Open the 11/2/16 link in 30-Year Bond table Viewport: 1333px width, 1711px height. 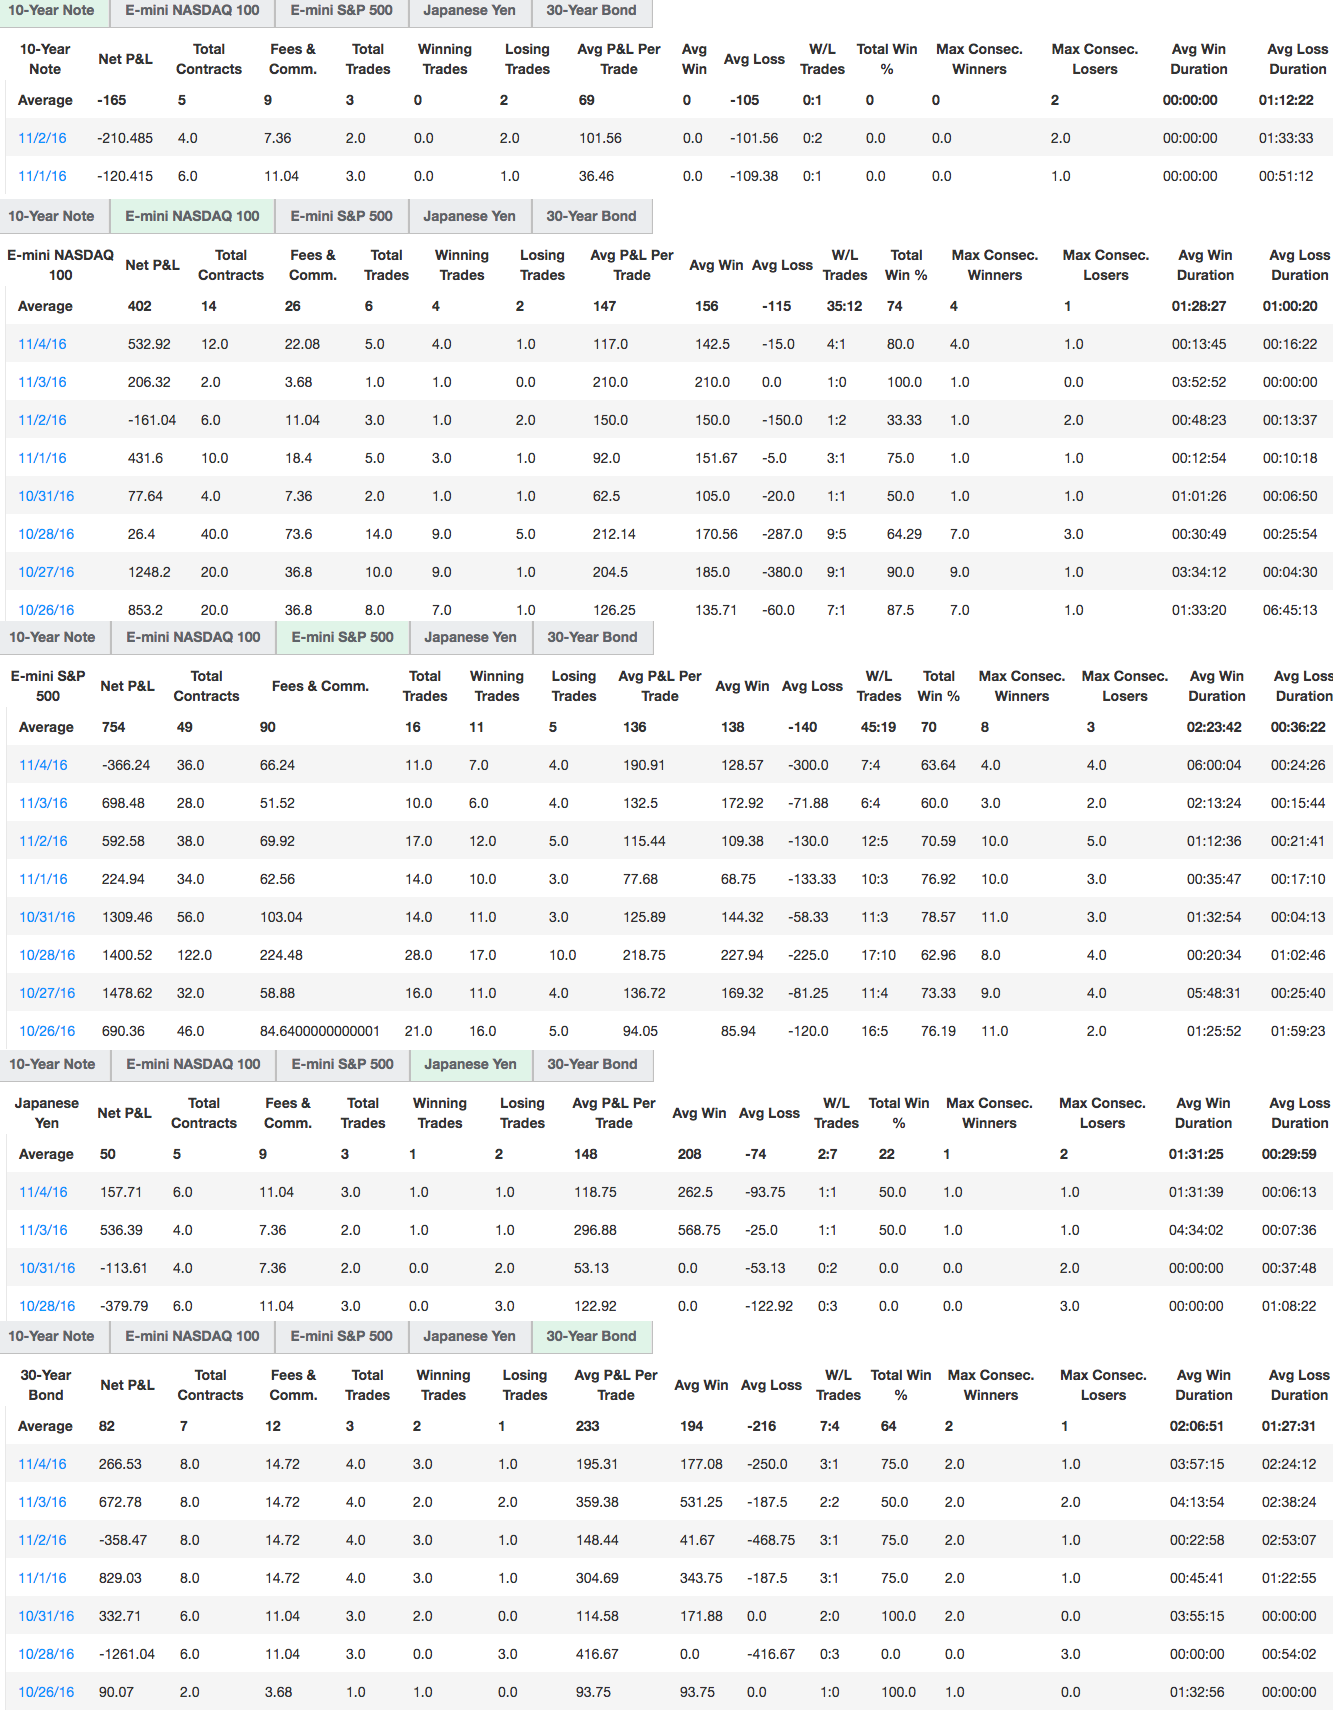click(x=42, y=1540)
